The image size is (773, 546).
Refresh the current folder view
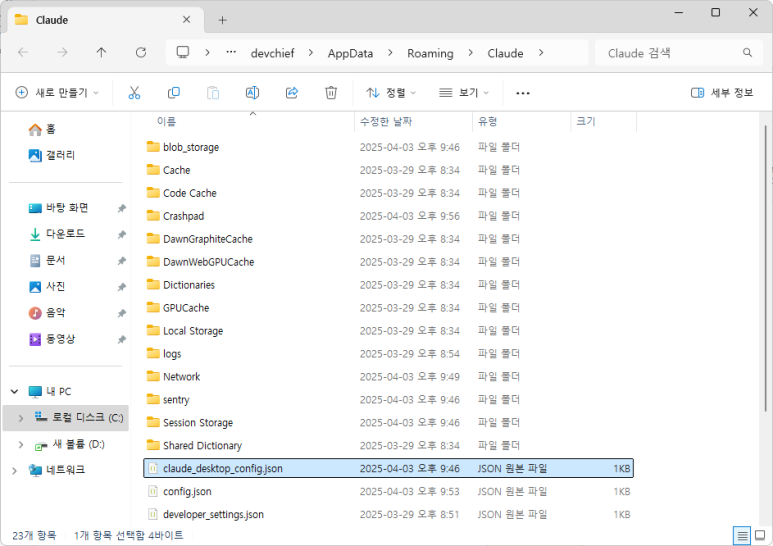[141, 53]
